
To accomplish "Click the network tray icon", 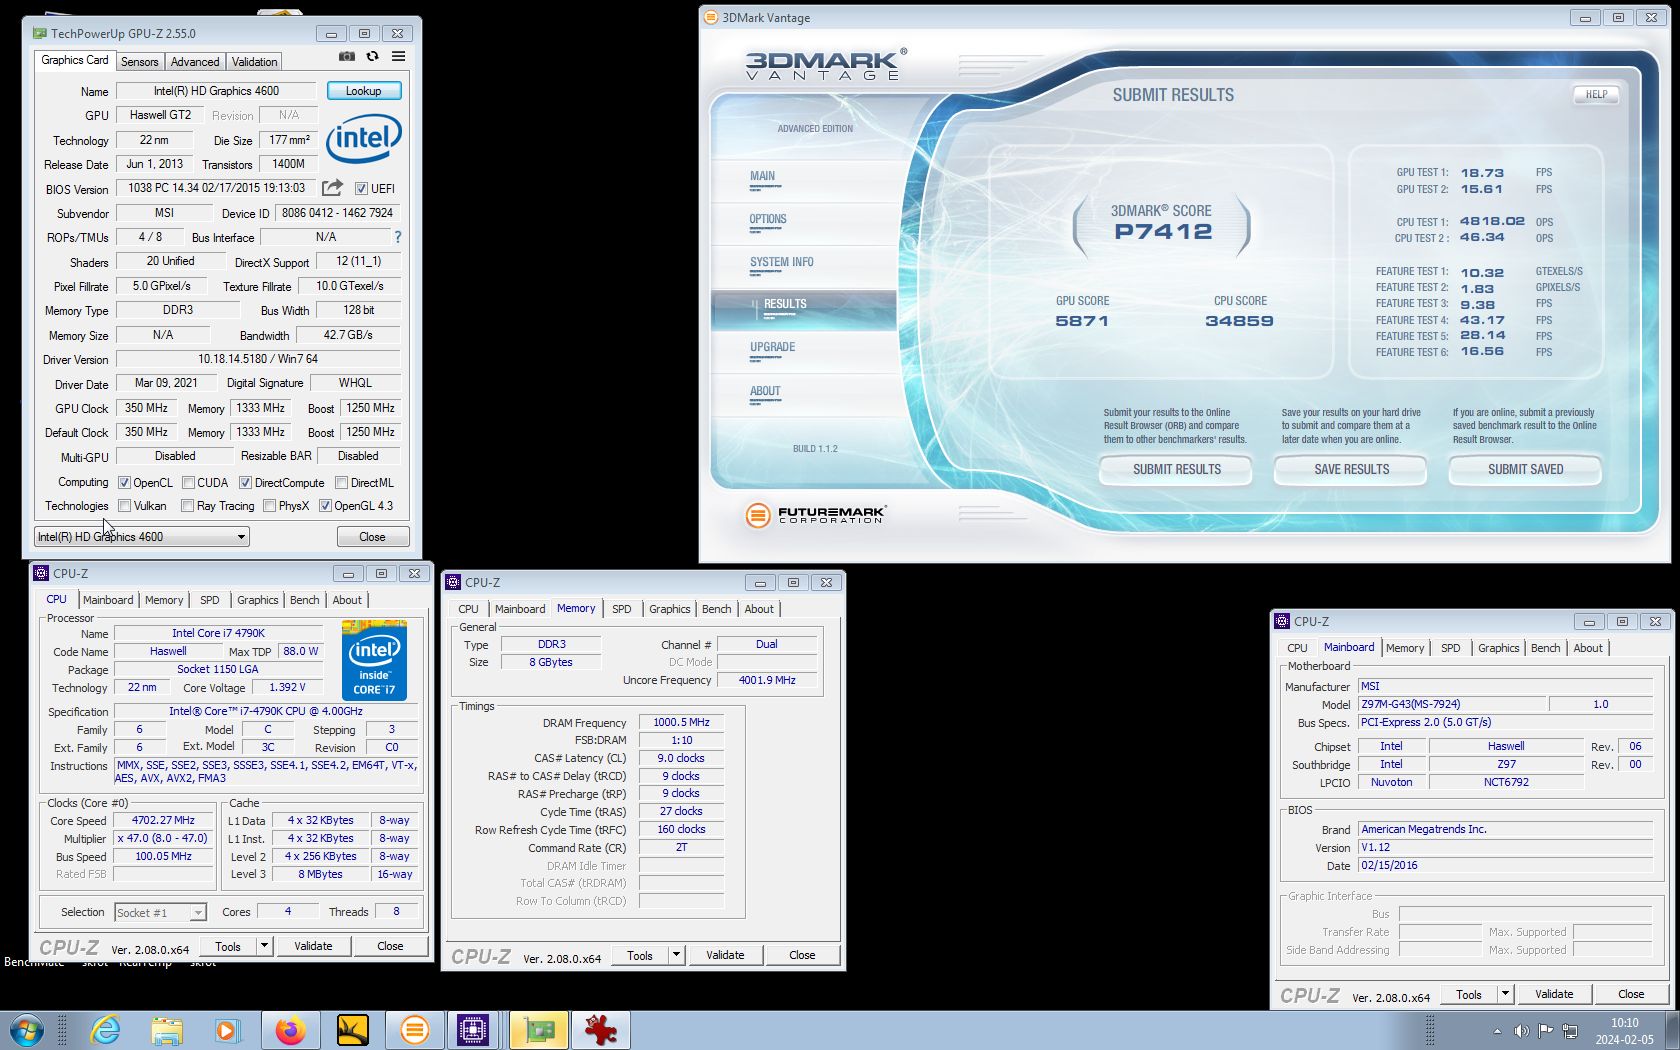I will [x=1570, y=1031].
